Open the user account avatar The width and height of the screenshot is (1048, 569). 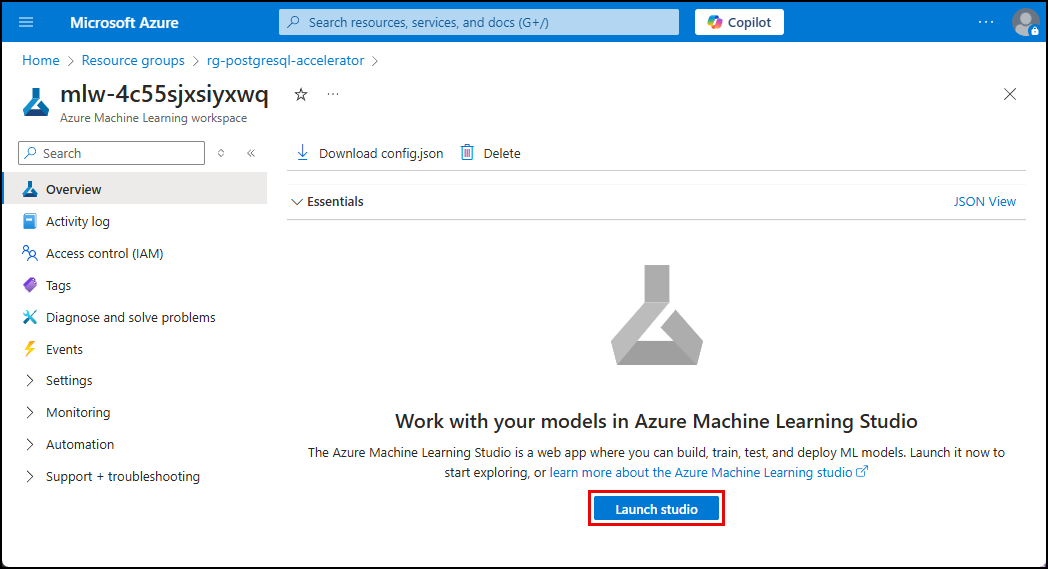1025,22
